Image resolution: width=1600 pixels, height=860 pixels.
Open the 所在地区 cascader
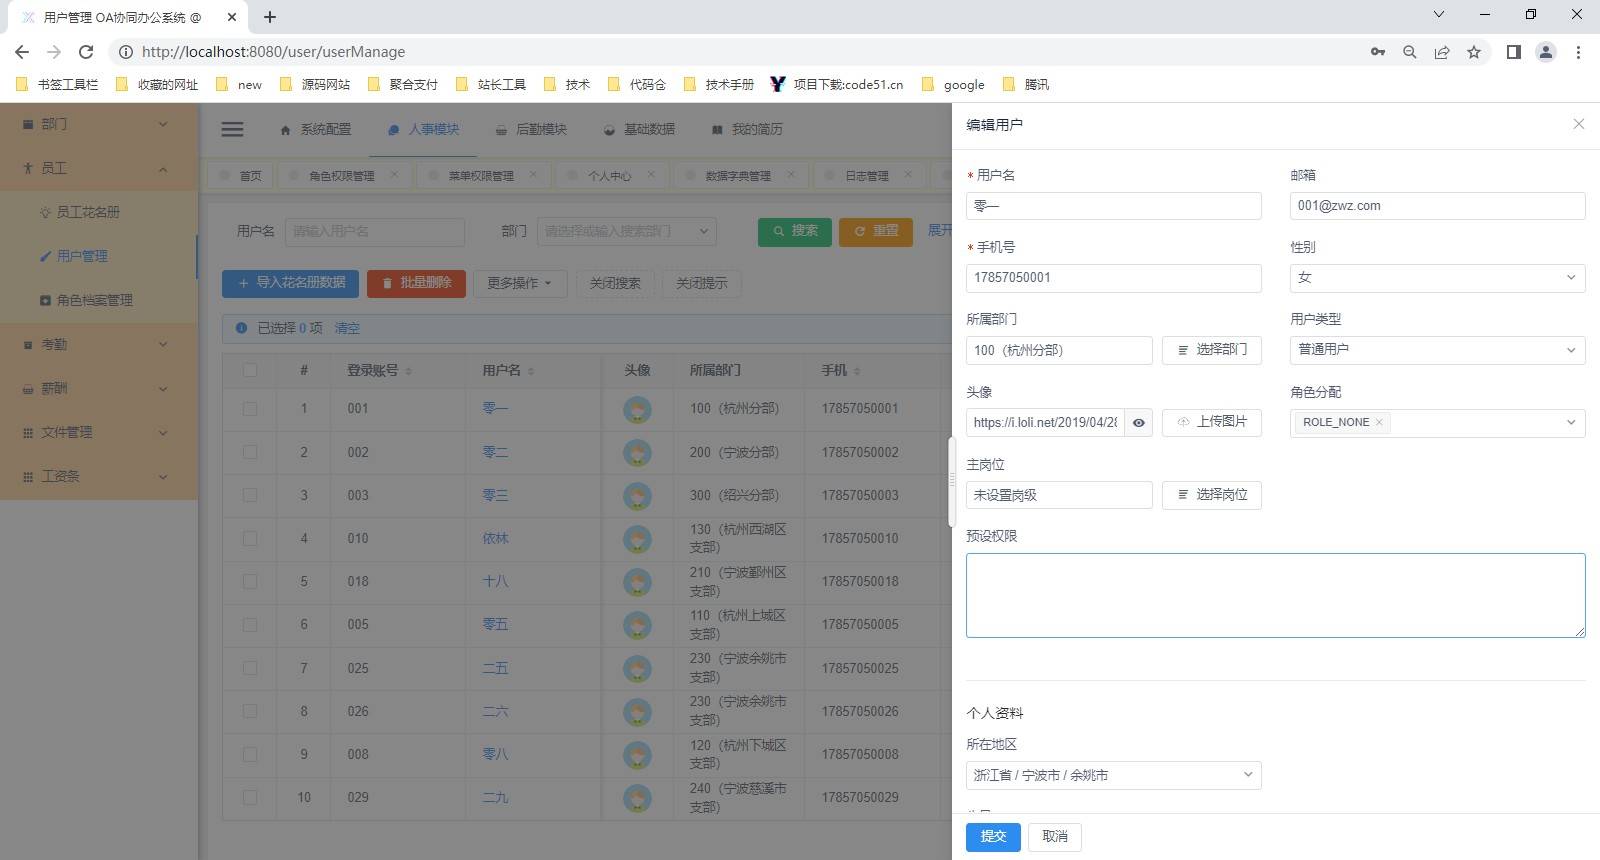tap(1113, 775)
